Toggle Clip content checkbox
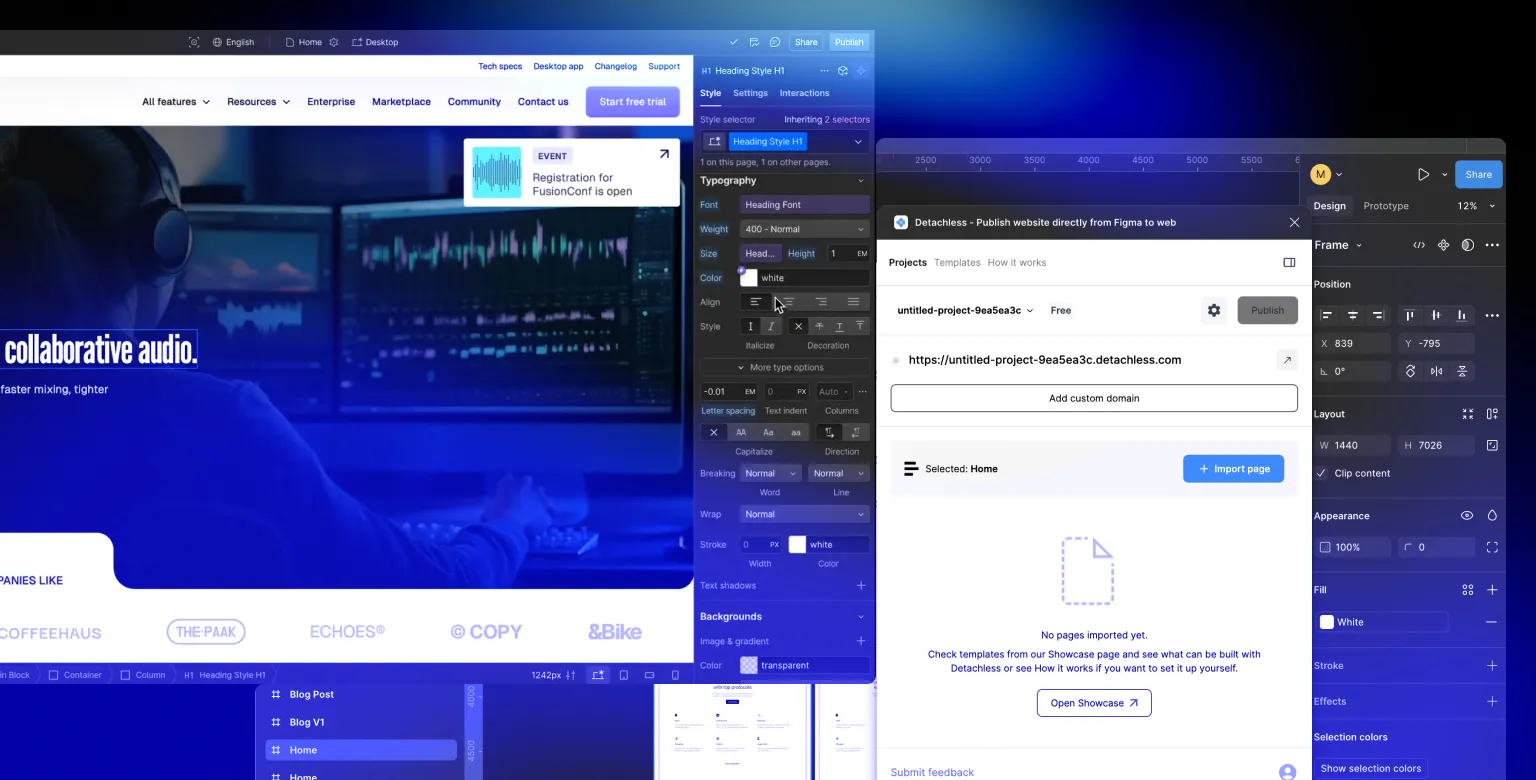This screenshot has width=1536, height=780. [1321, 473]
